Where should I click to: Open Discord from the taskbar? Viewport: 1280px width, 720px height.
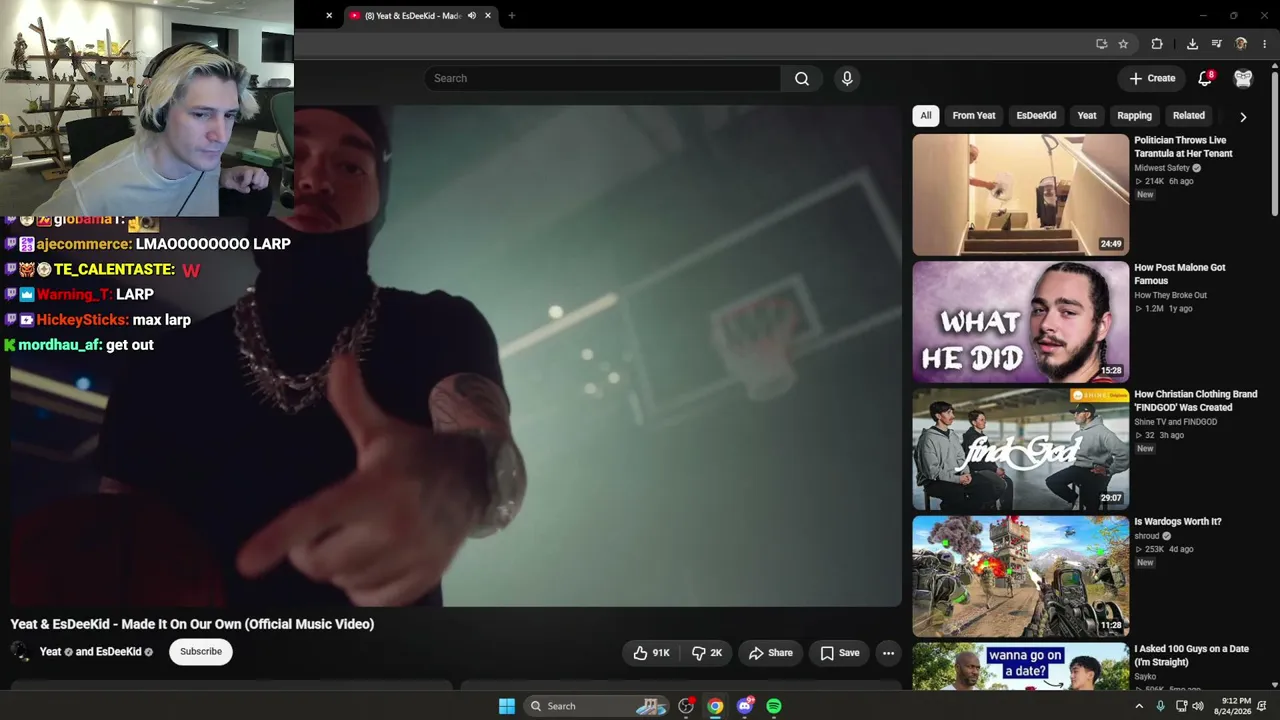coord(745,706)
